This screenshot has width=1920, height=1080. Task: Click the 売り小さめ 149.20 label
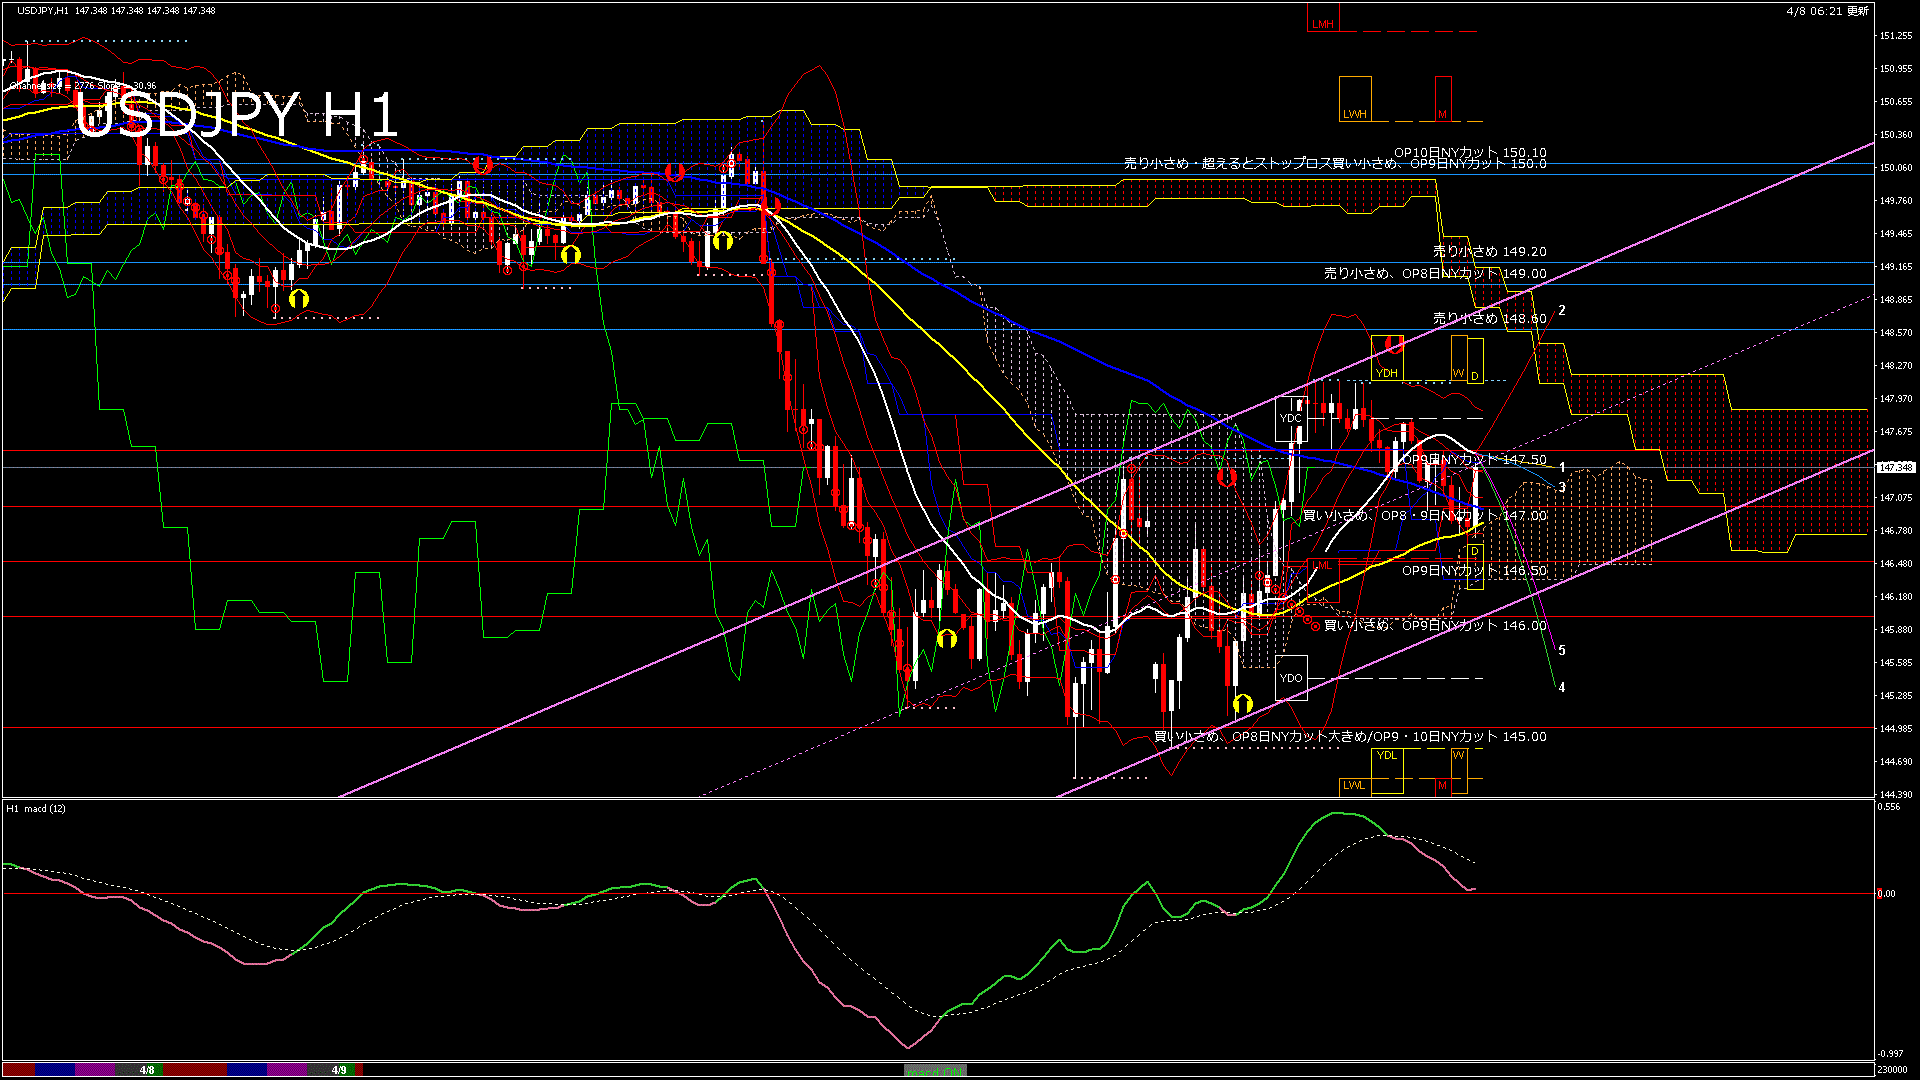[1490, 252]
